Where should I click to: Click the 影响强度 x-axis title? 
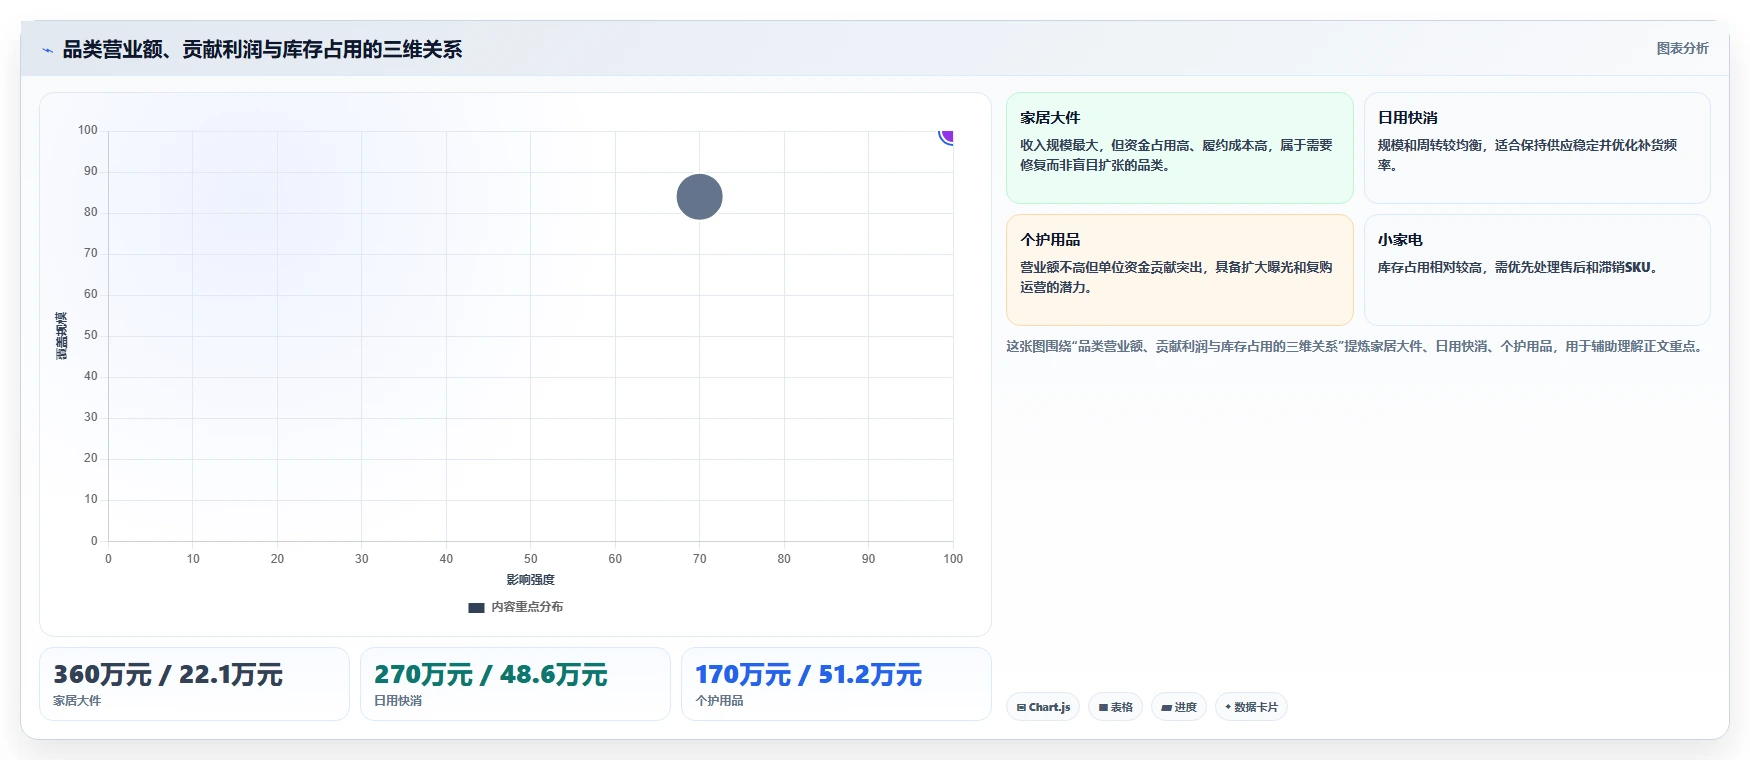tap(530, 580)
